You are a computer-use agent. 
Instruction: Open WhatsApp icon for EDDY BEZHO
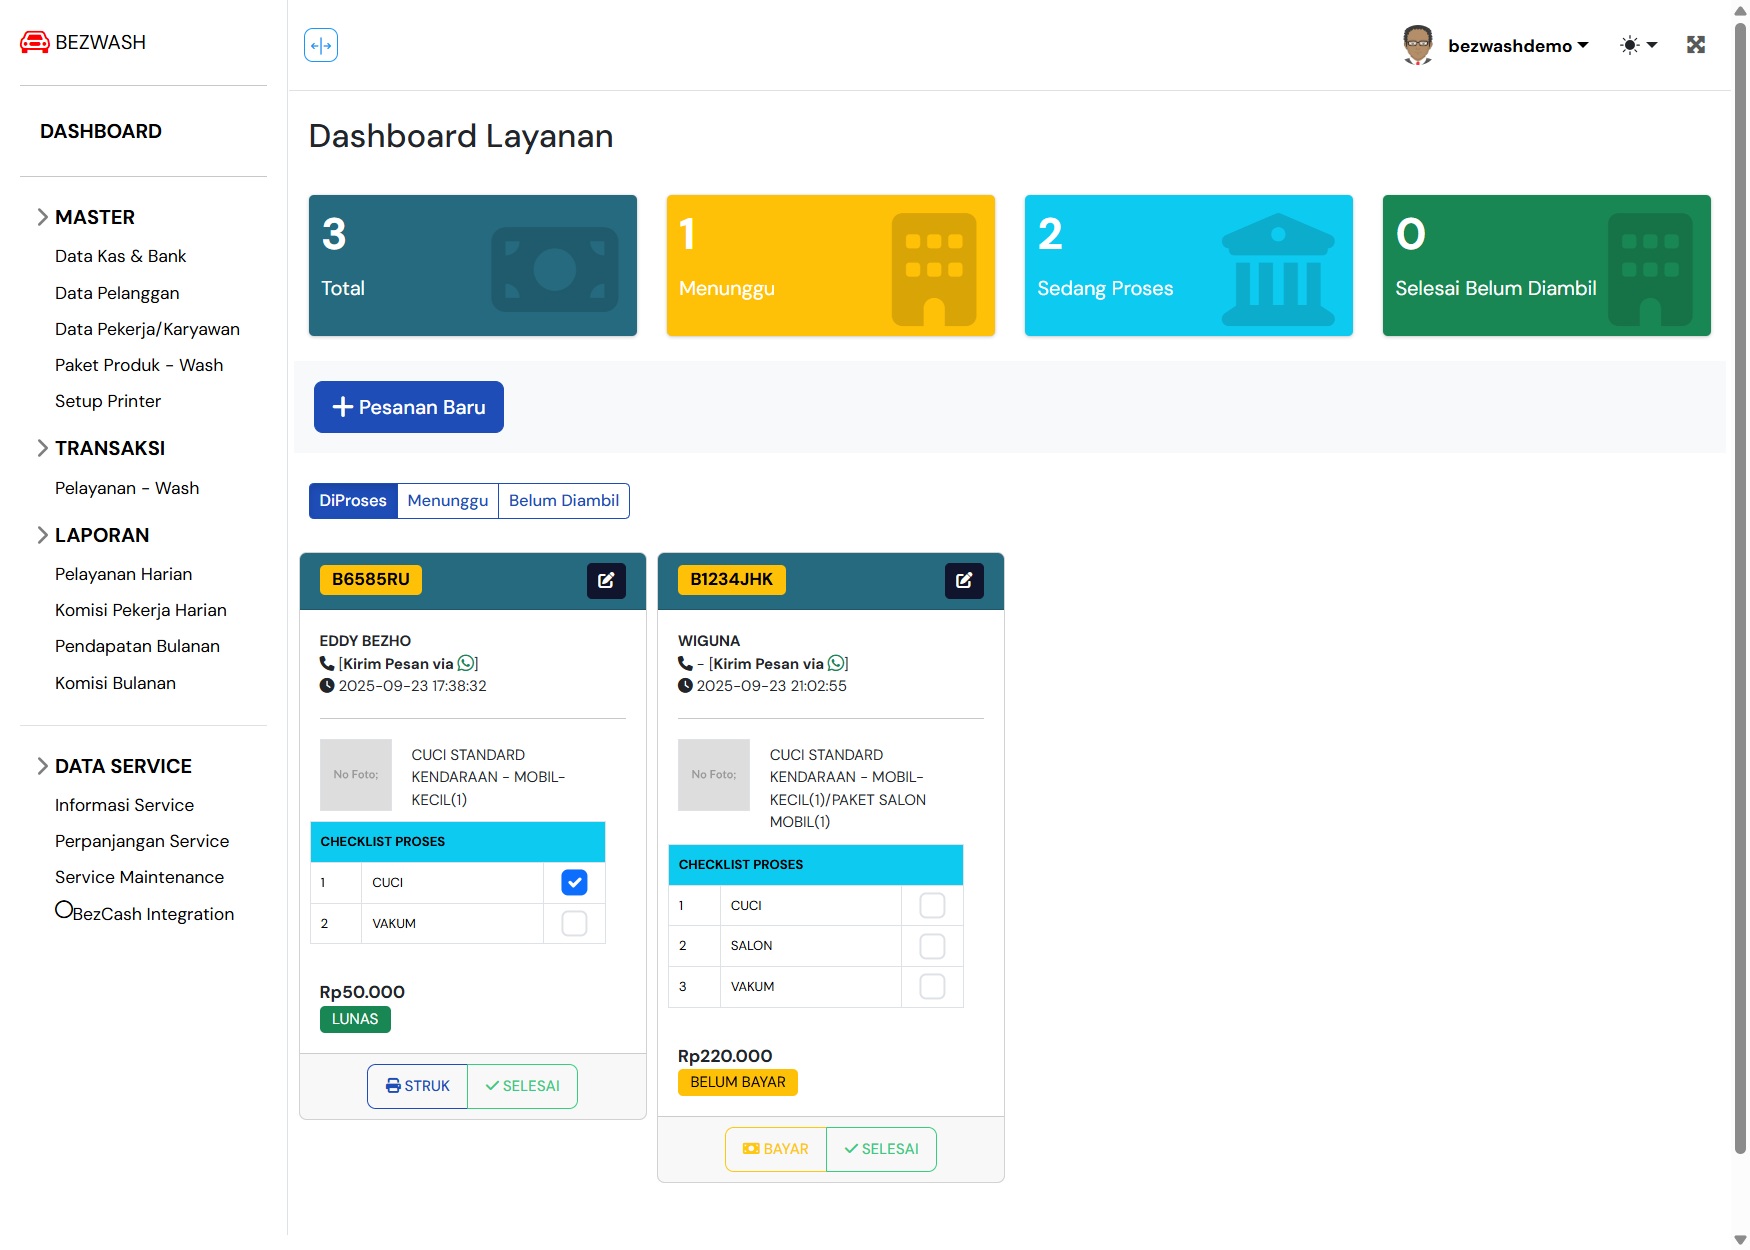click(x=466, y=663)
